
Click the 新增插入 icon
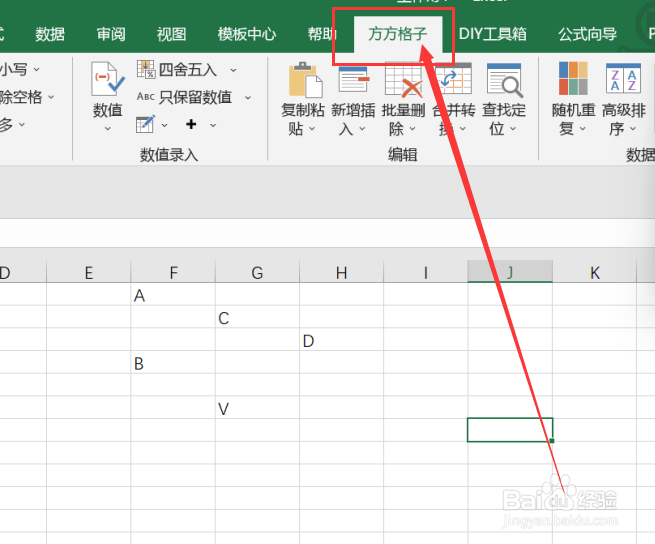[354, 79]
